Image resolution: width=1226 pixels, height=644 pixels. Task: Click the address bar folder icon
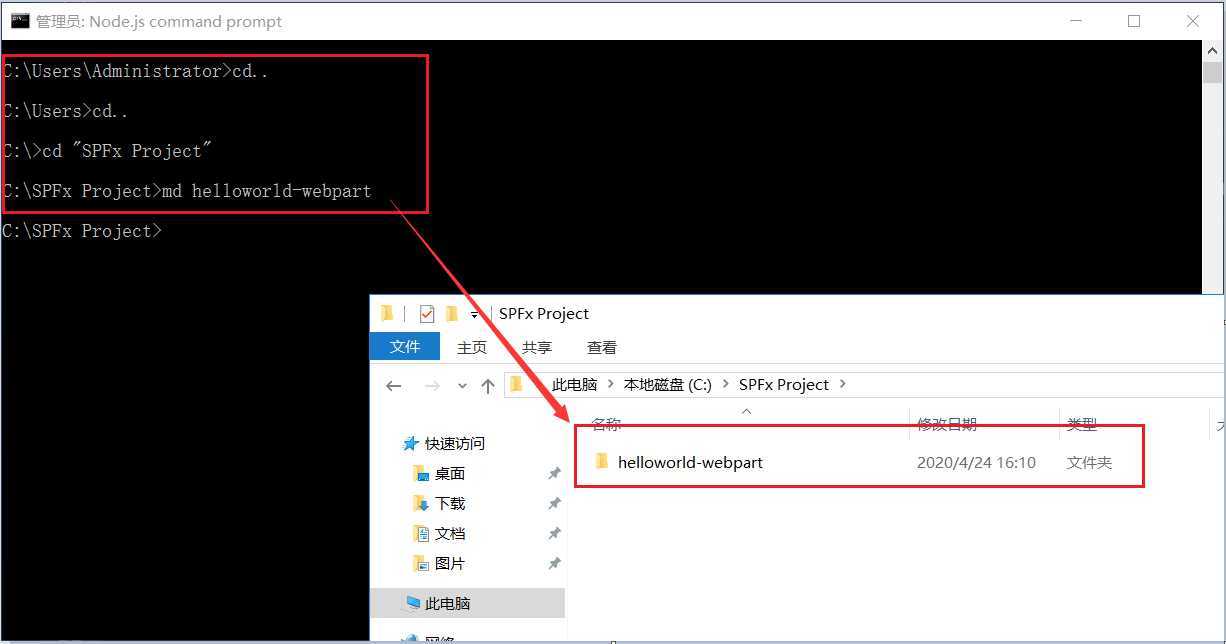[x=516, y=384]
